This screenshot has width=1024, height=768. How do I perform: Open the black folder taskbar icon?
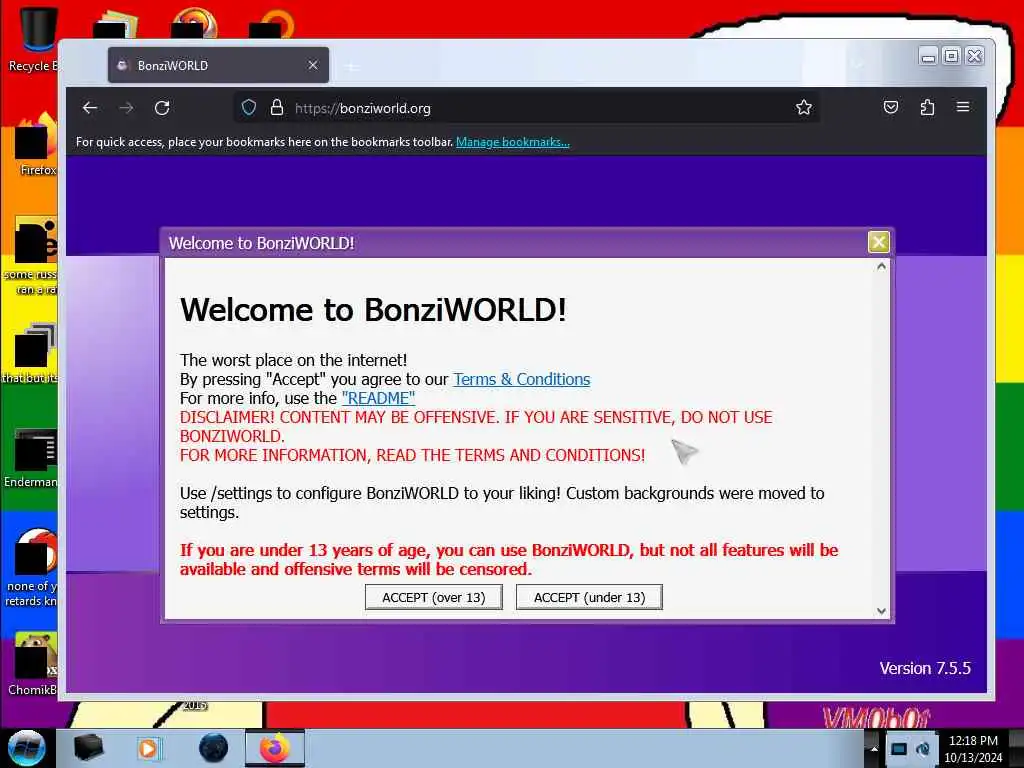(x=88, y=748)
